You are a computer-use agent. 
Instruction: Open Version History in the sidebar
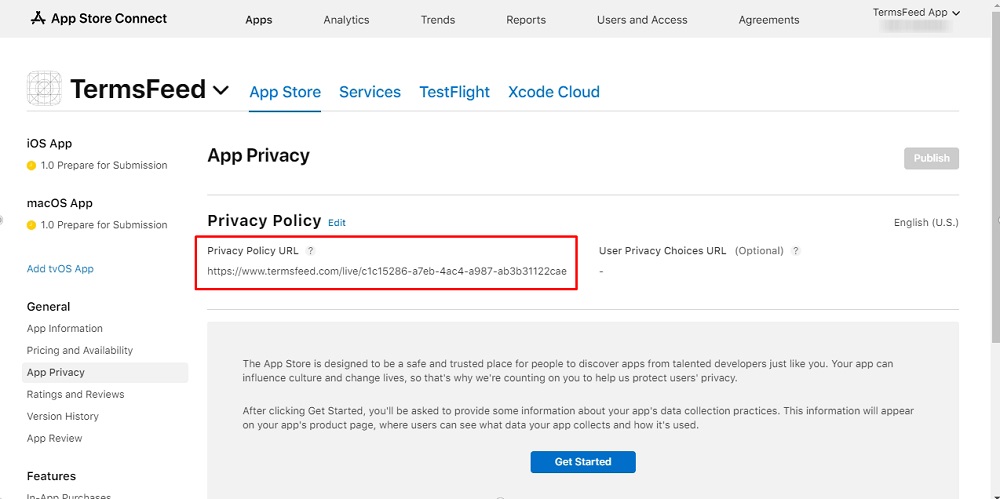62,417
